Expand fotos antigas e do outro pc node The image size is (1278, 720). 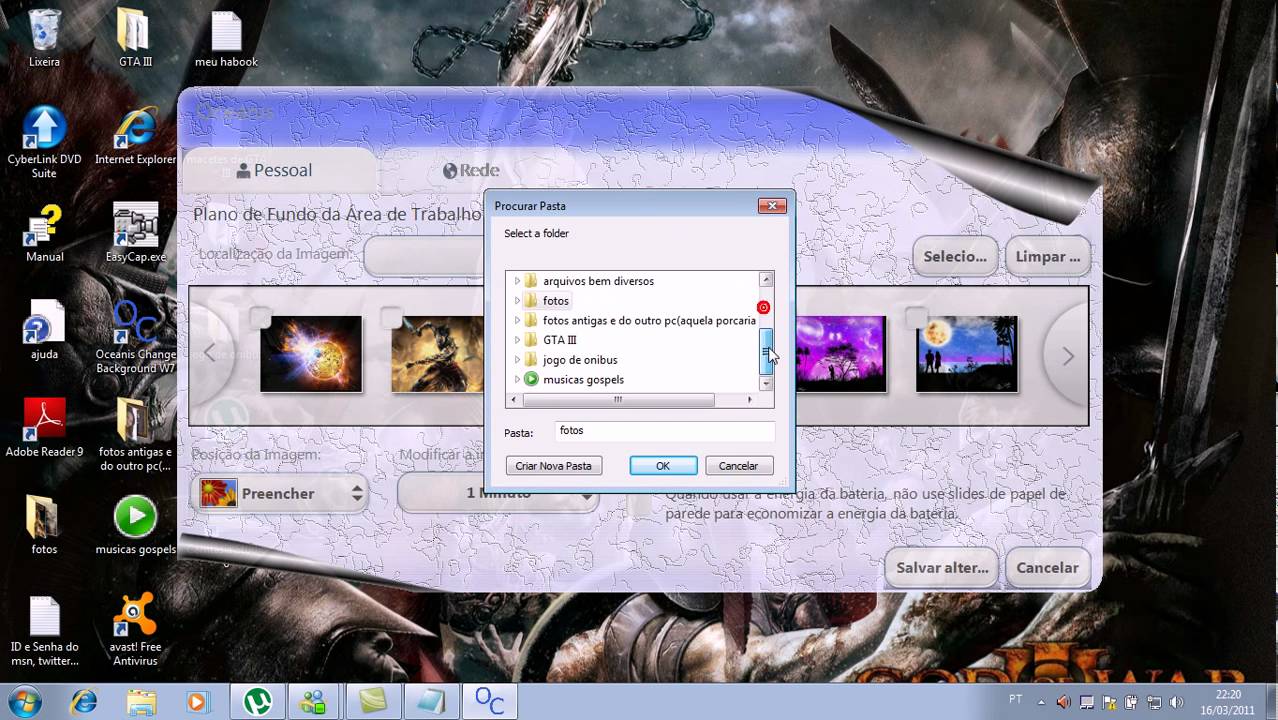[517, 321]
